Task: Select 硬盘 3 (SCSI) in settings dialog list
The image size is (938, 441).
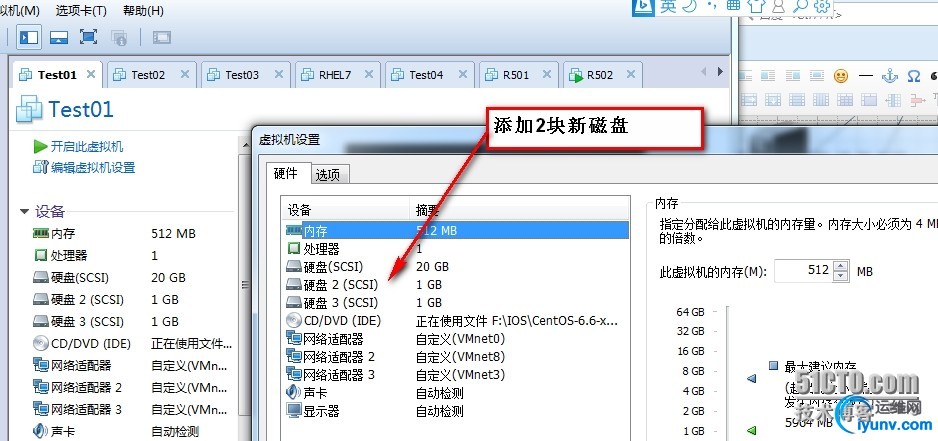Action: 457,302
